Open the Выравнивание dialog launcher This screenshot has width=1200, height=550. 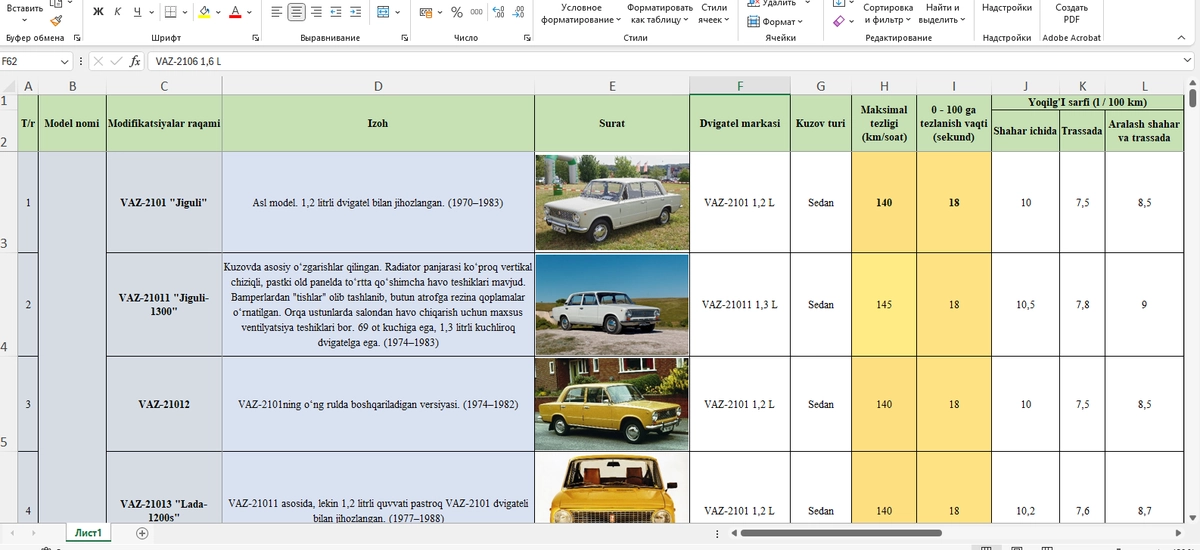coord(405,38)
